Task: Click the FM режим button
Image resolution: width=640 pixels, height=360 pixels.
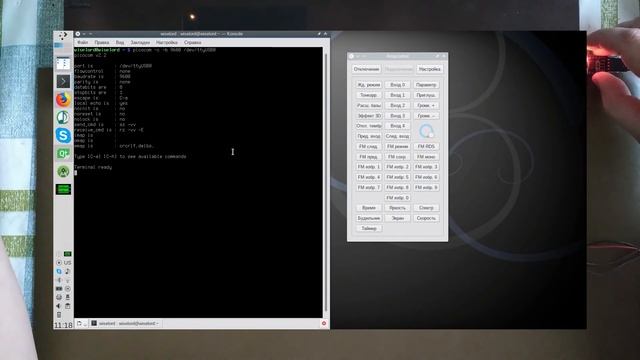Action: coord(398,147)
